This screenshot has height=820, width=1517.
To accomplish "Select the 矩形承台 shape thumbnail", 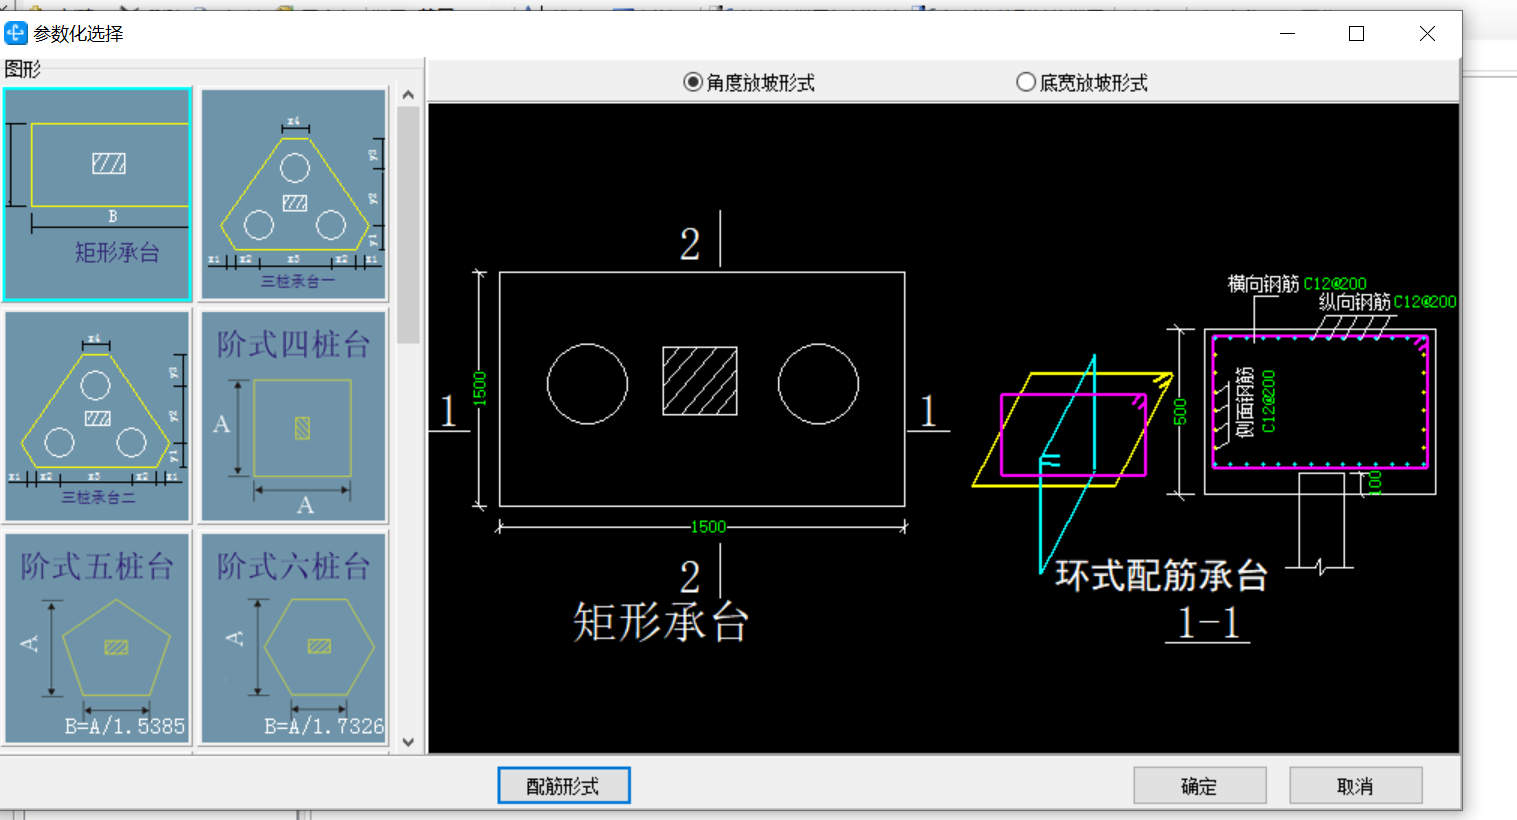I will click(x=97, y=194).
